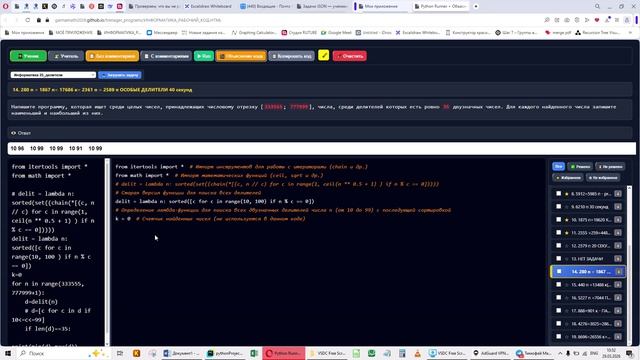Click the small square icon right of task row 13
Image resolution: width=640 pixels, height=360 pixels.
[618, 259]
